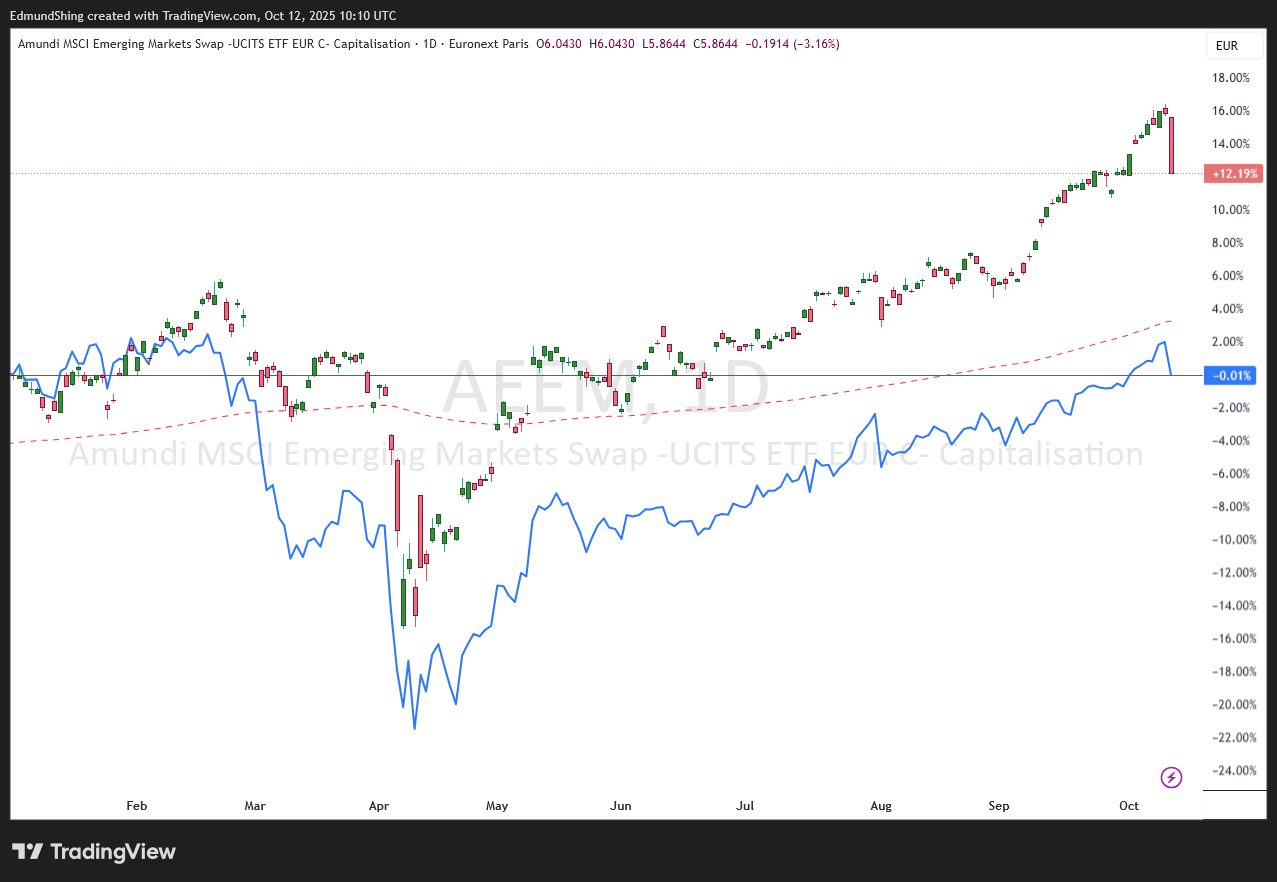The width and height of the screenshot is (1277, 882).
Task: Click the 1D interval label in header
Action: pyautogui.click(x=428, y=44)
